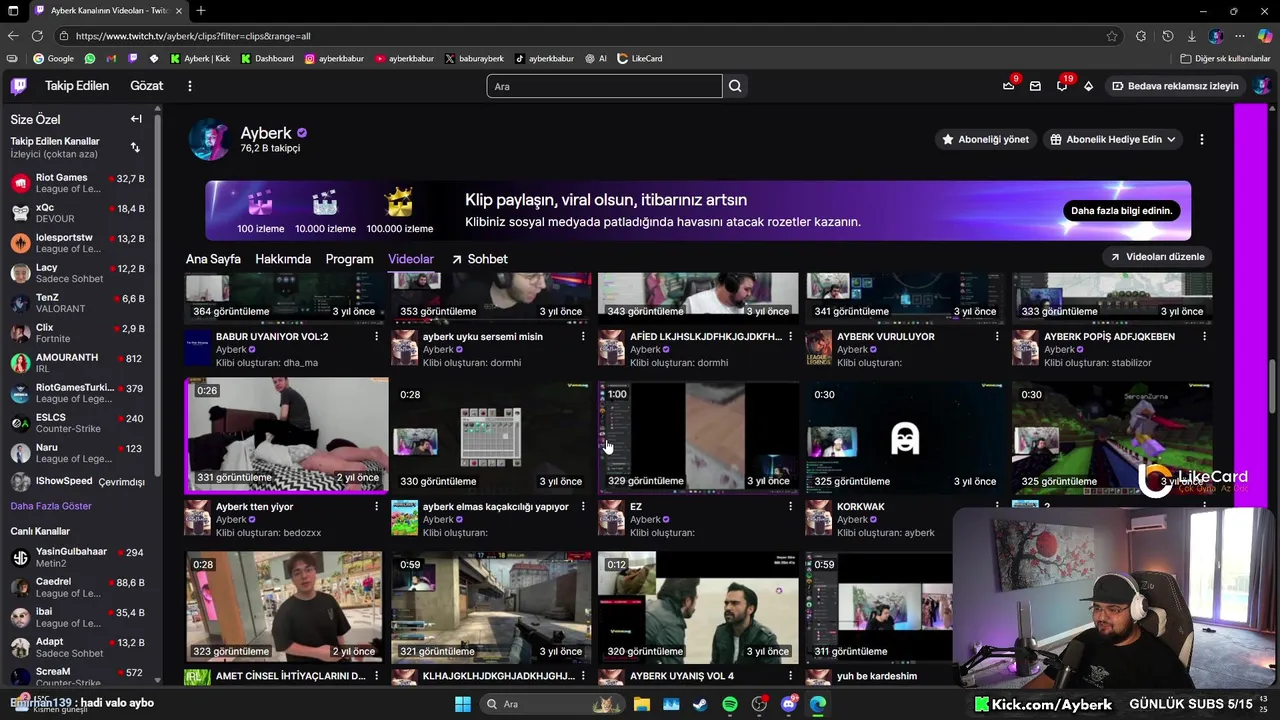Reload the browser page
The width and height of the screenshot is (1280, 720).
coord(37,36)
